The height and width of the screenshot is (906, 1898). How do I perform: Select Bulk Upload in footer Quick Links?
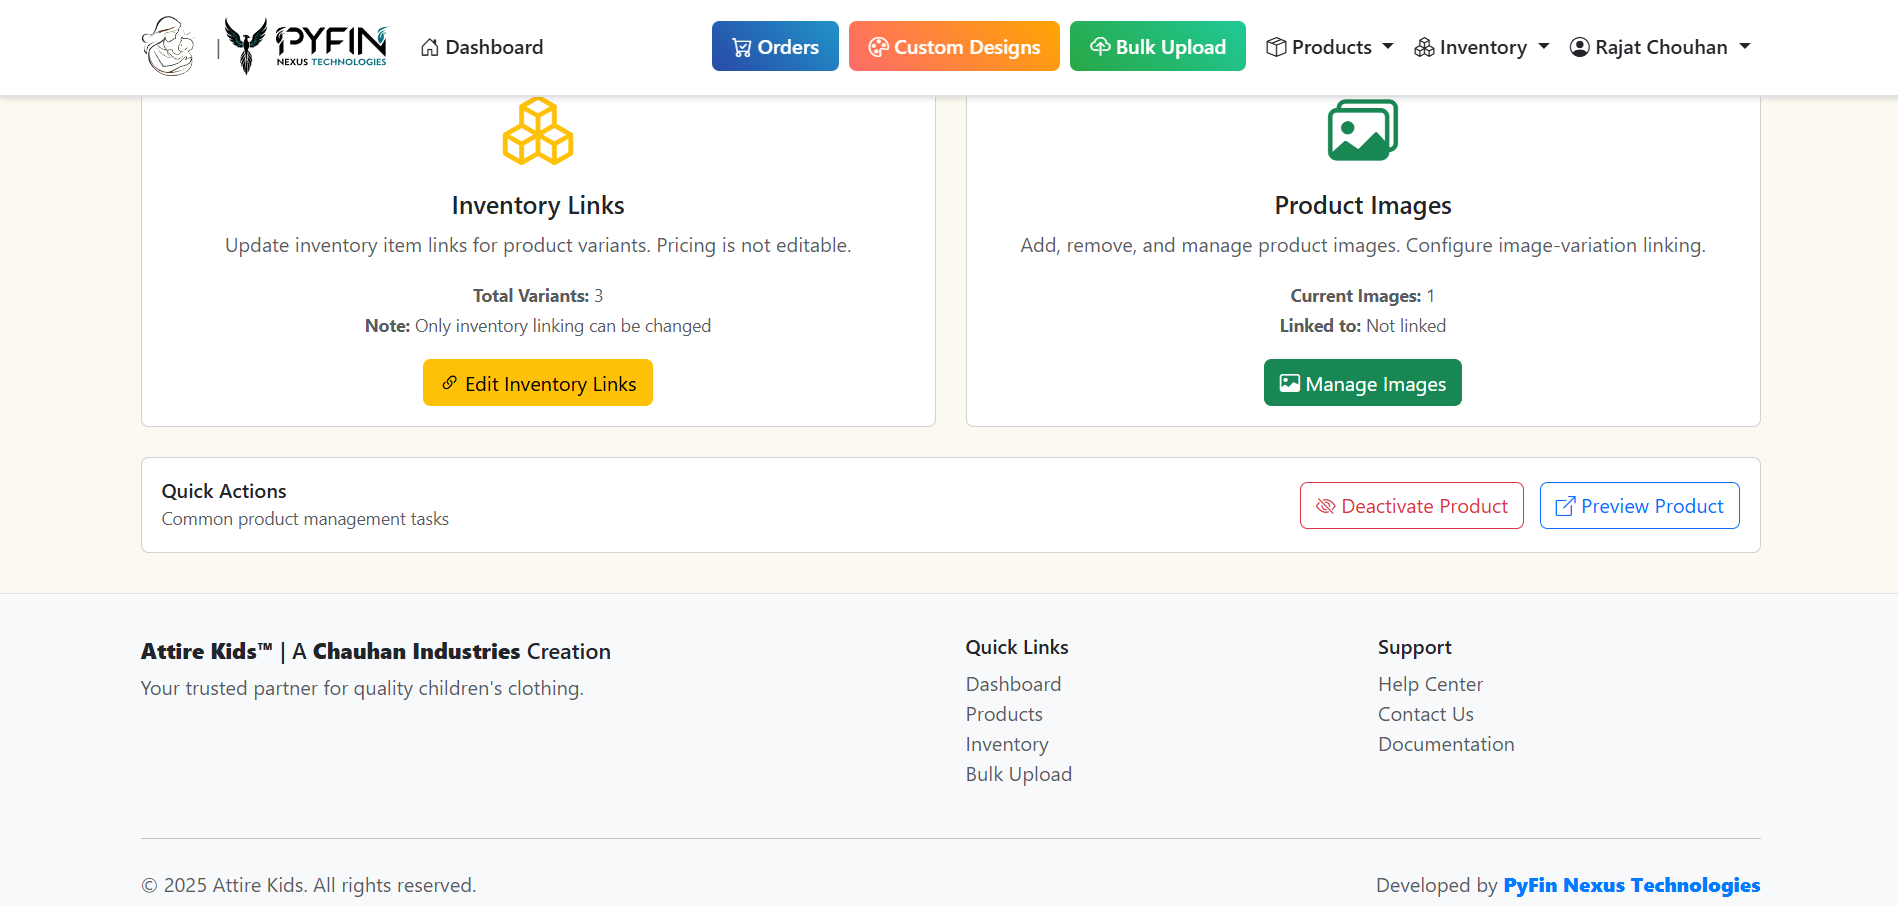coord(1018,774)
